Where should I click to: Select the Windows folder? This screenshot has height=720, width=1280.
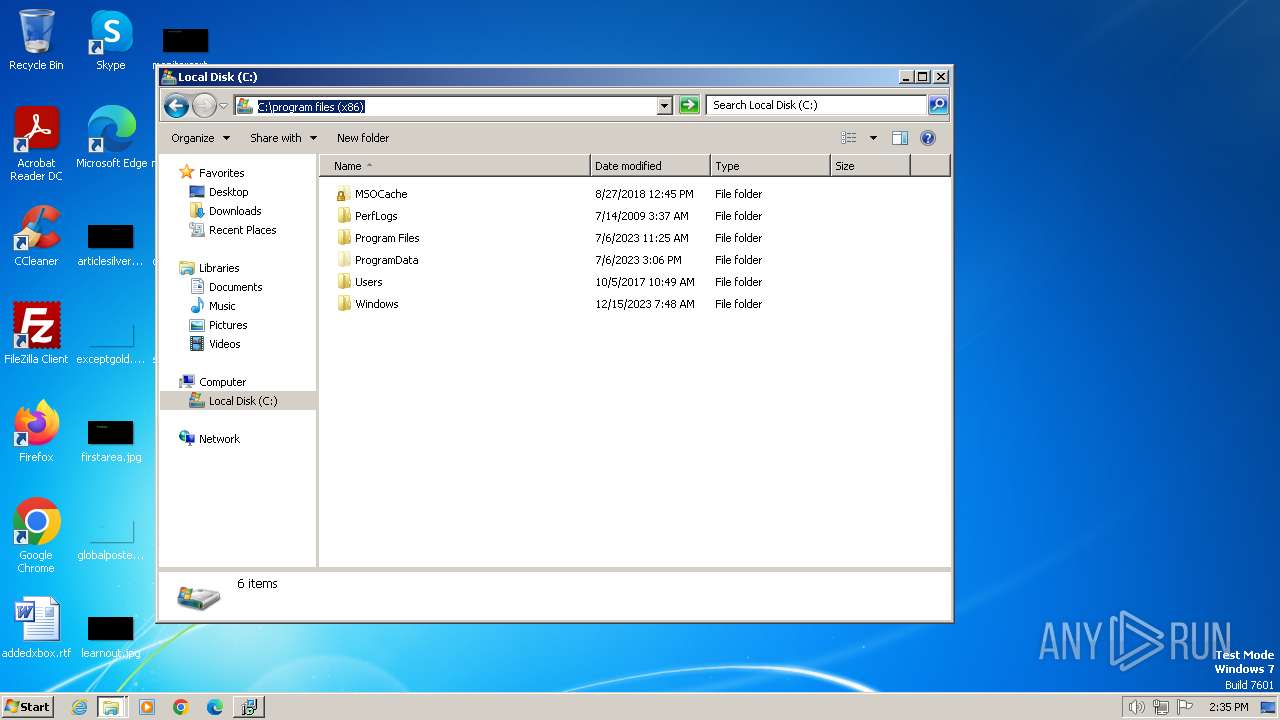pos(376,304)
